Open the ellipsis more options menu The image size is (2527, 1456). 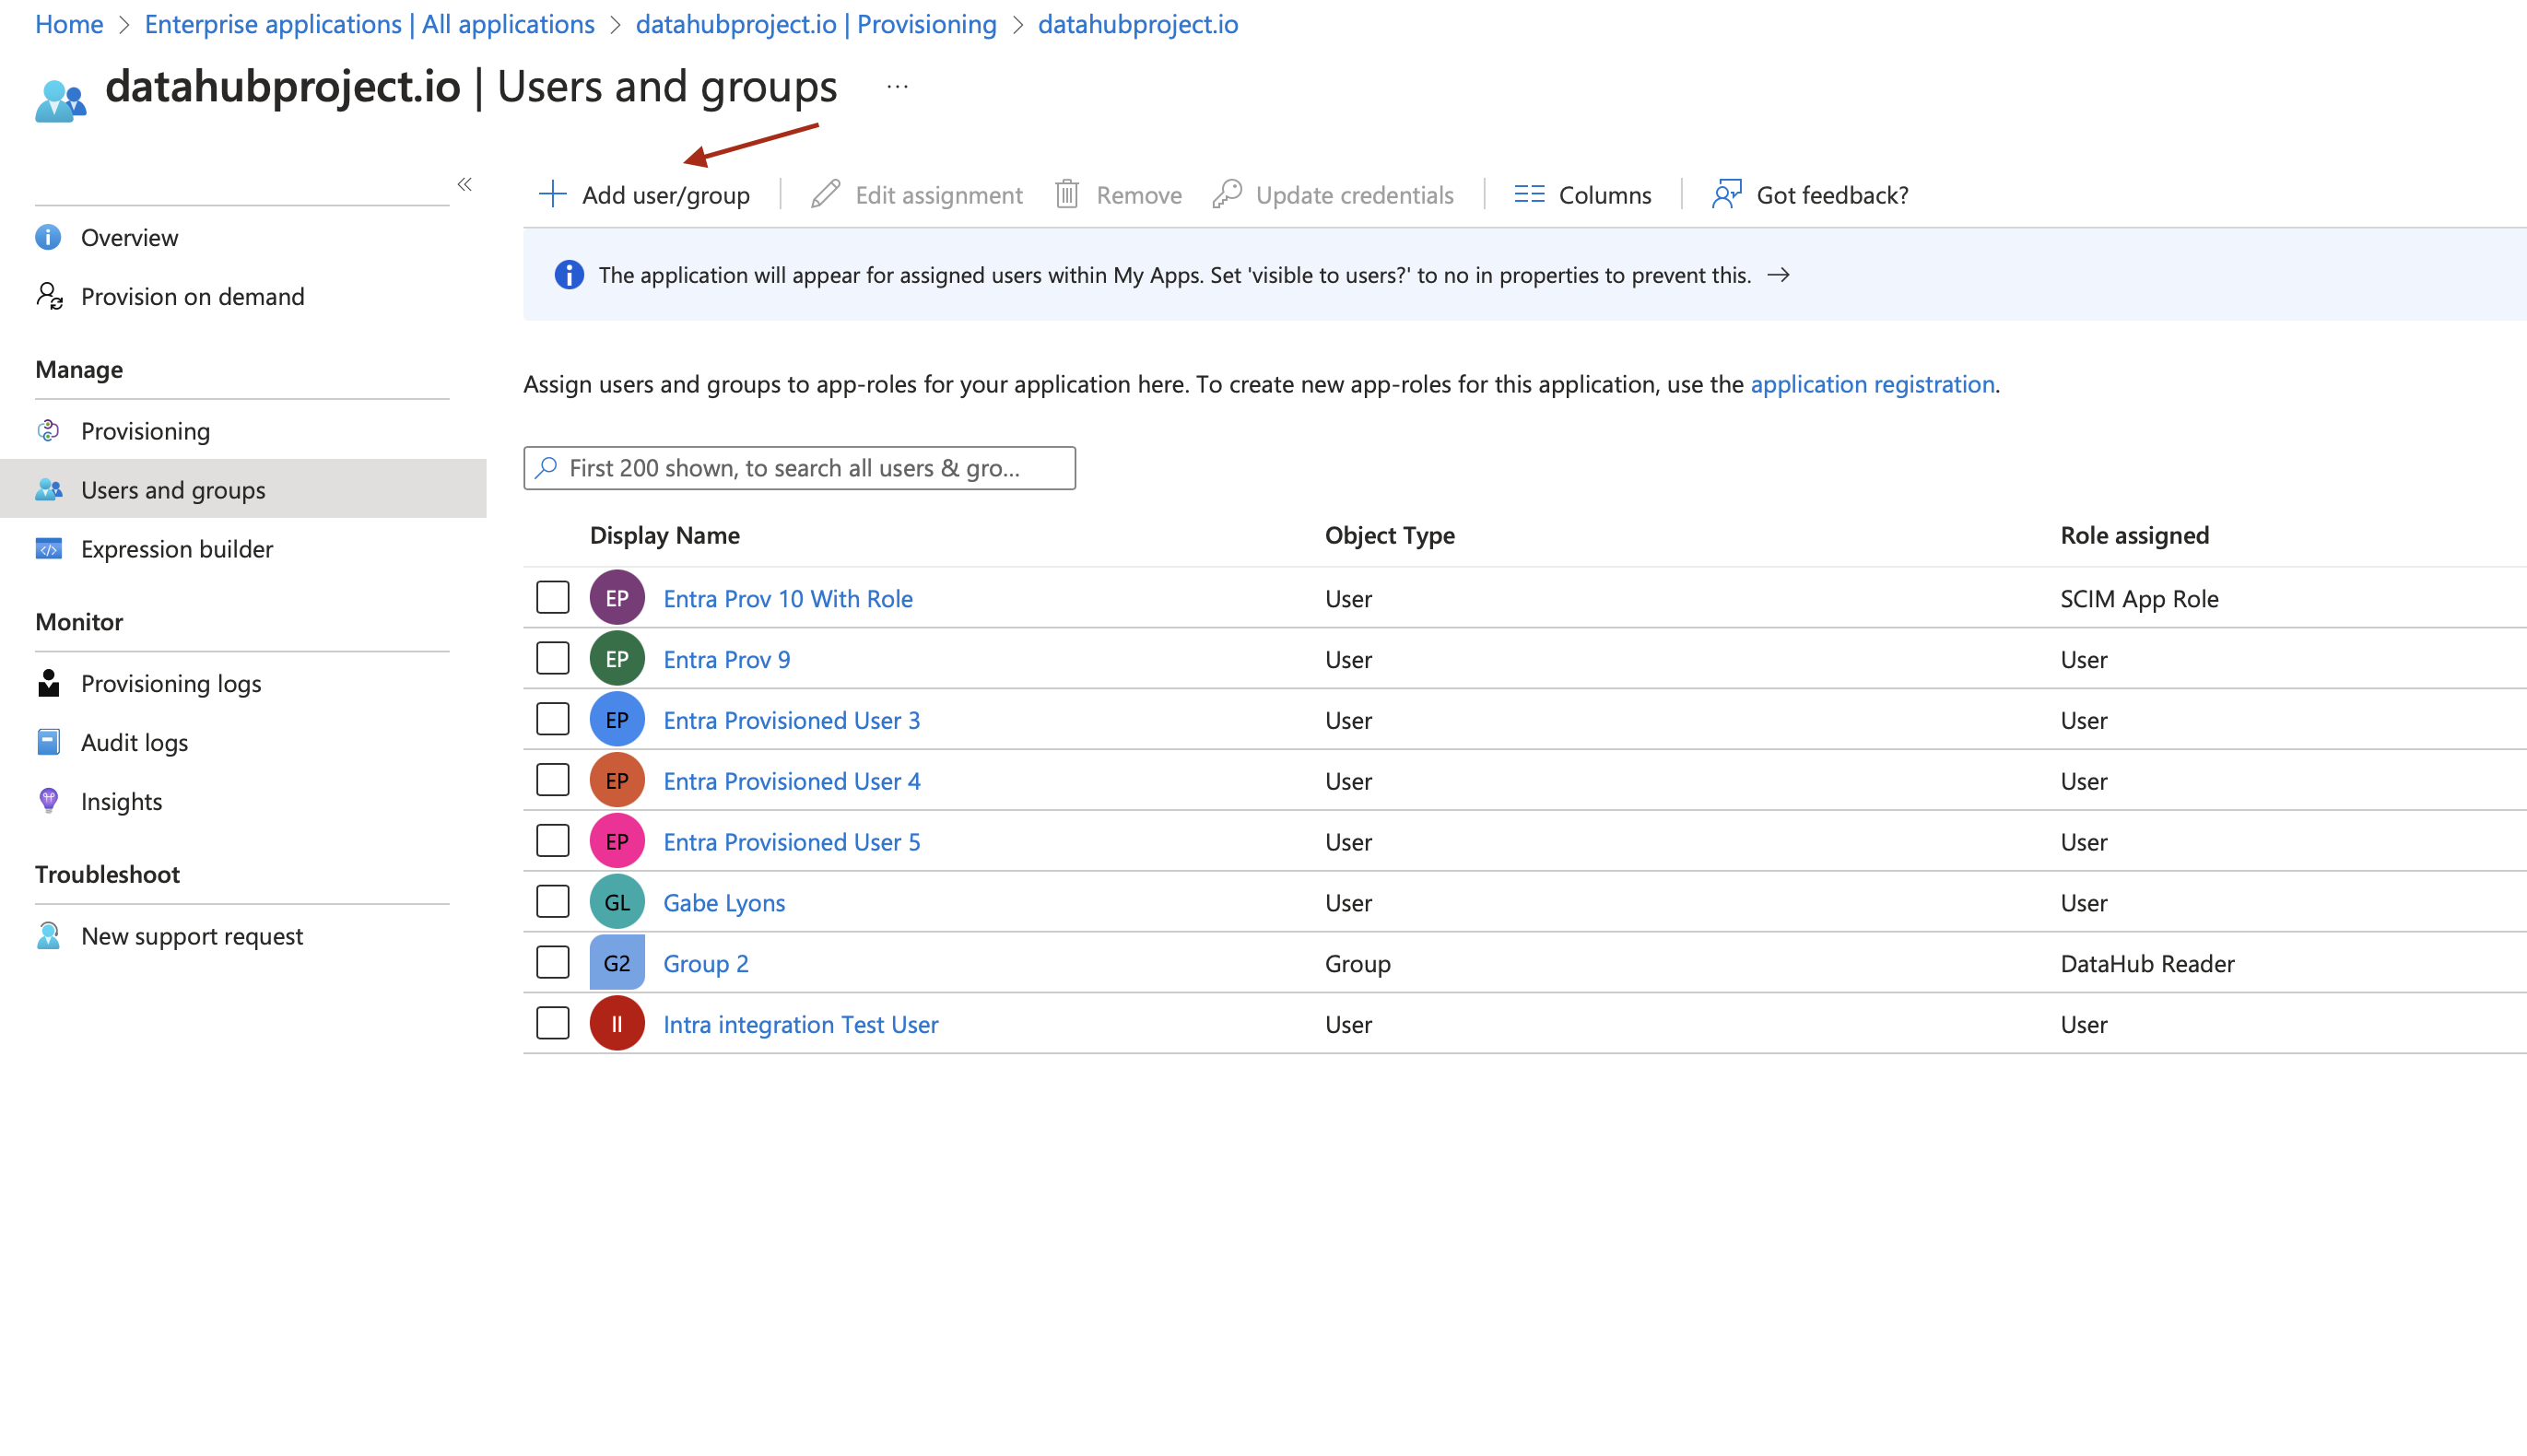pyautogui.click(x=897, y=87)
